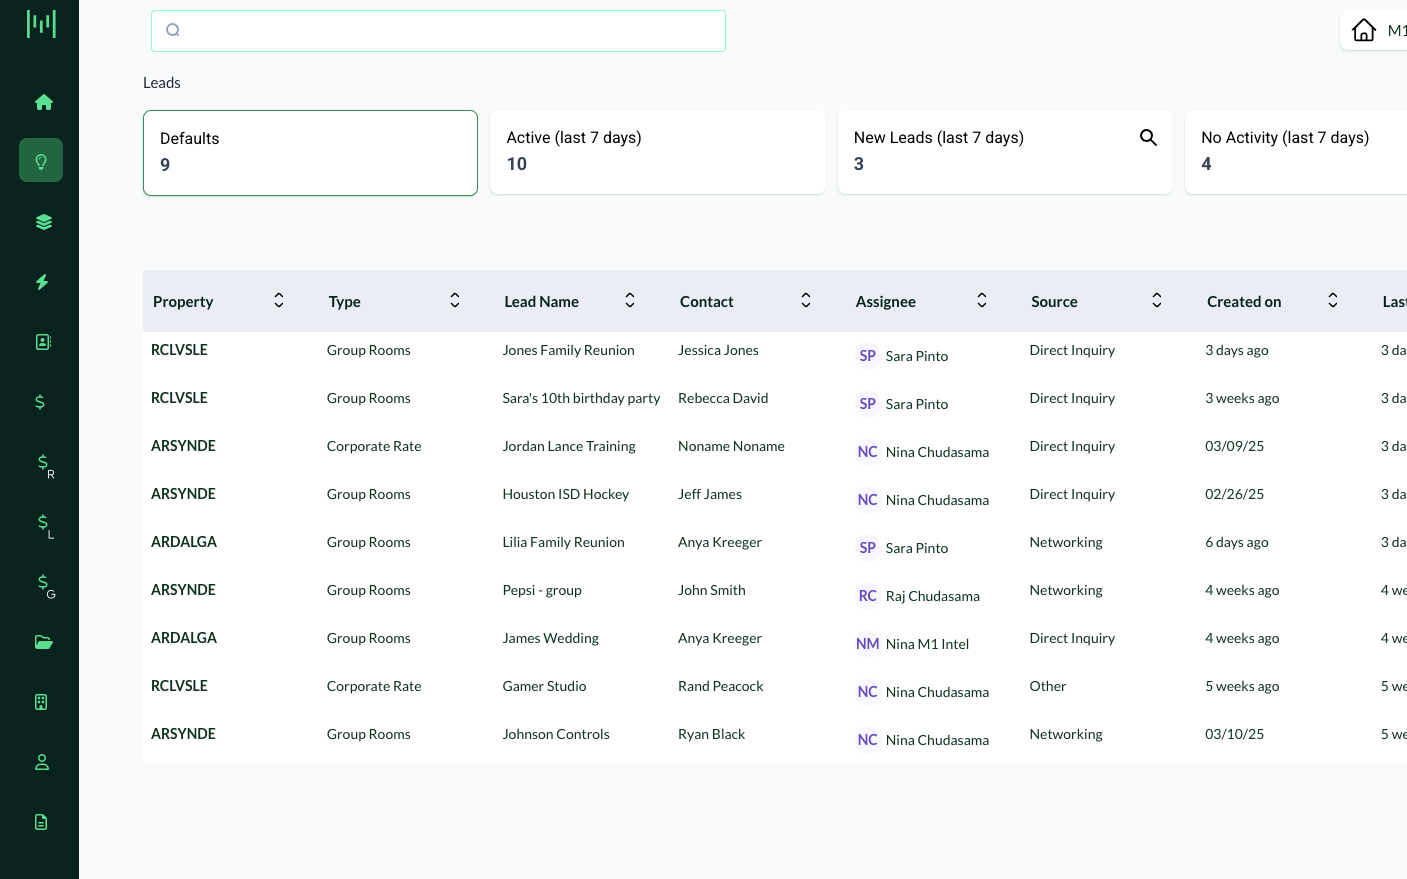The width and height of the screenshot is (1407, 879).
Task: Open the Johnson Controls lead row
Action: tap(556, 734)
